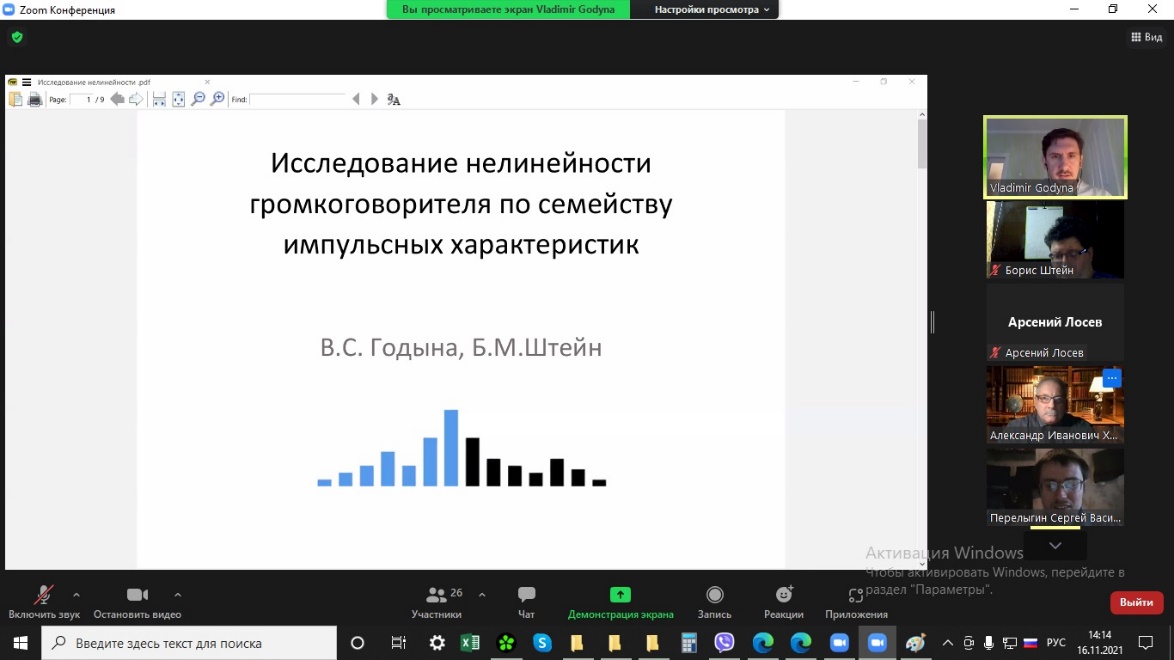The height and width of the screenshot is (660, 1174).
Task: Open Settings gear from taskbar
Action: click(437, 643)
